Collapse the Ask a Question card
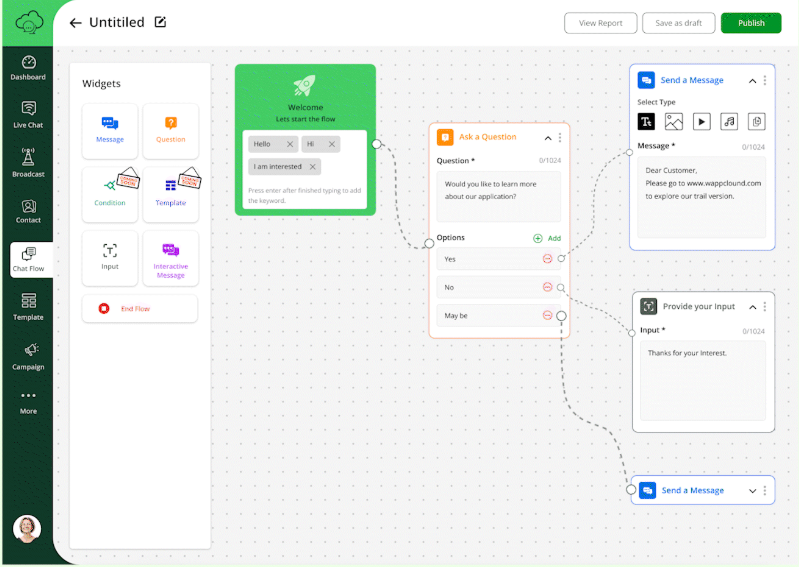Screen dimensions: 799x567 (548, 138)
